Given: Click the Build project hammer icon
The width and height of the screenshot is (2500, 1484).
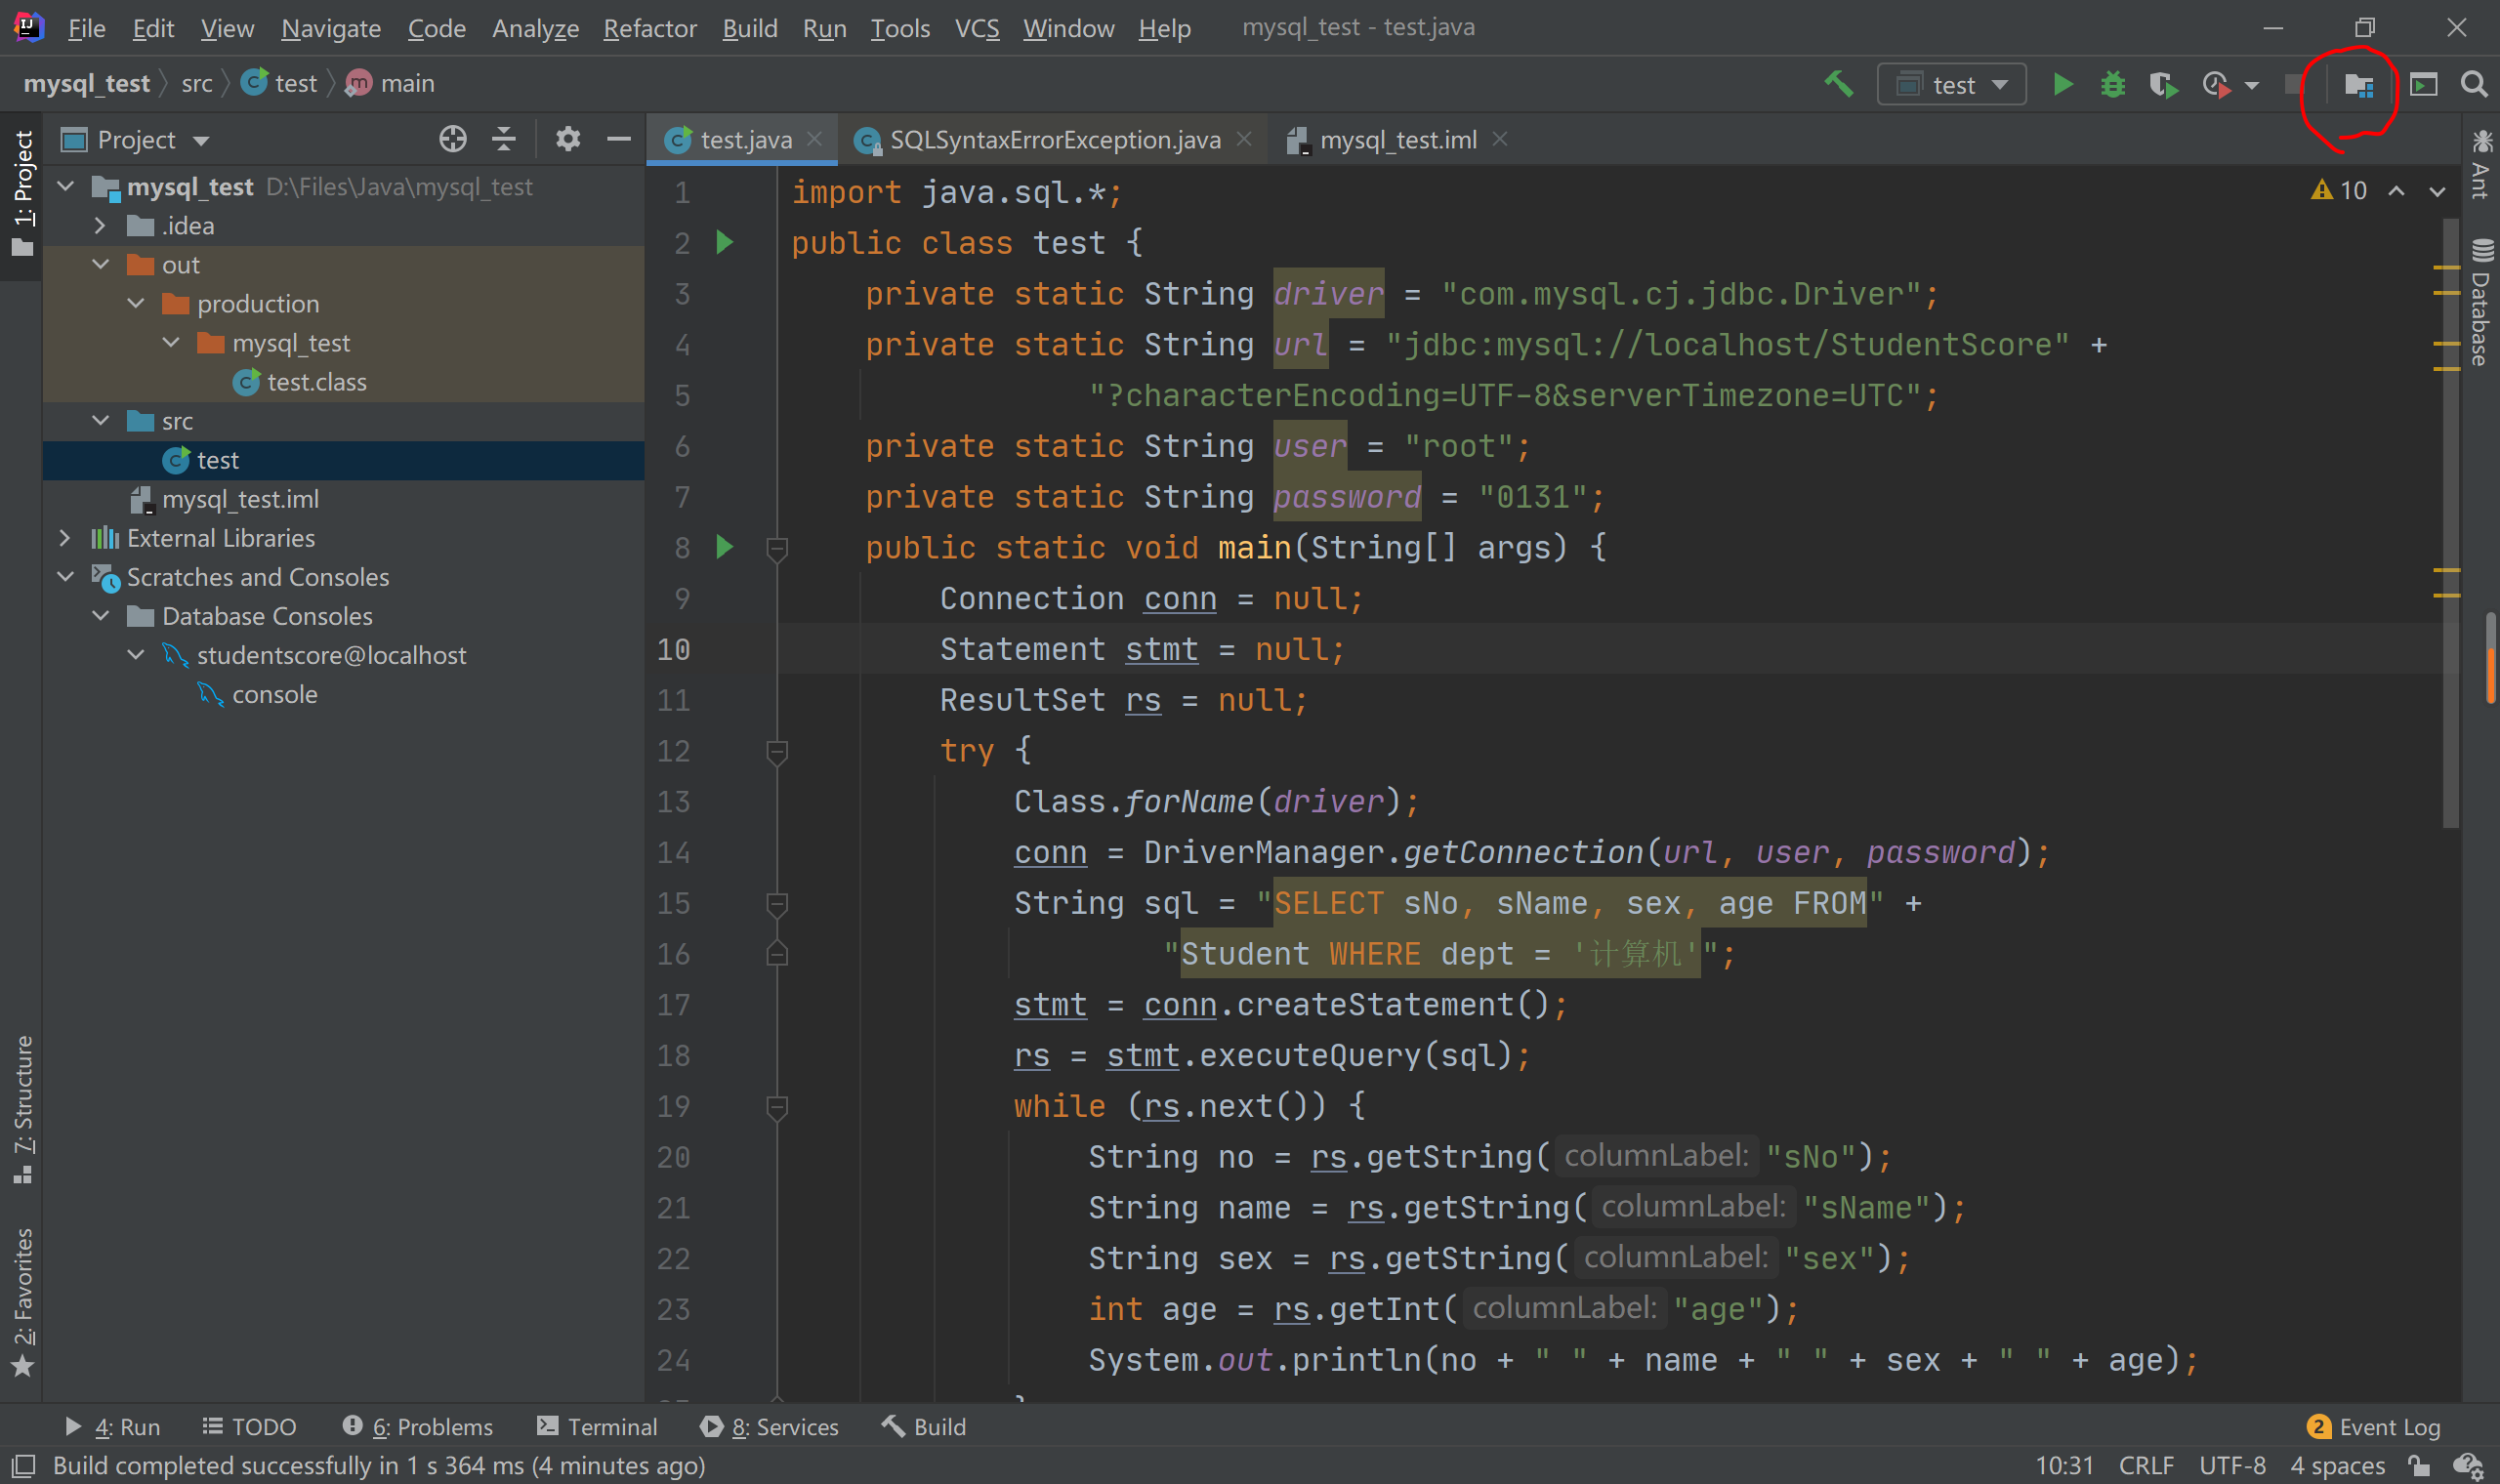Looking at the screenshot, I should 1839,84.
